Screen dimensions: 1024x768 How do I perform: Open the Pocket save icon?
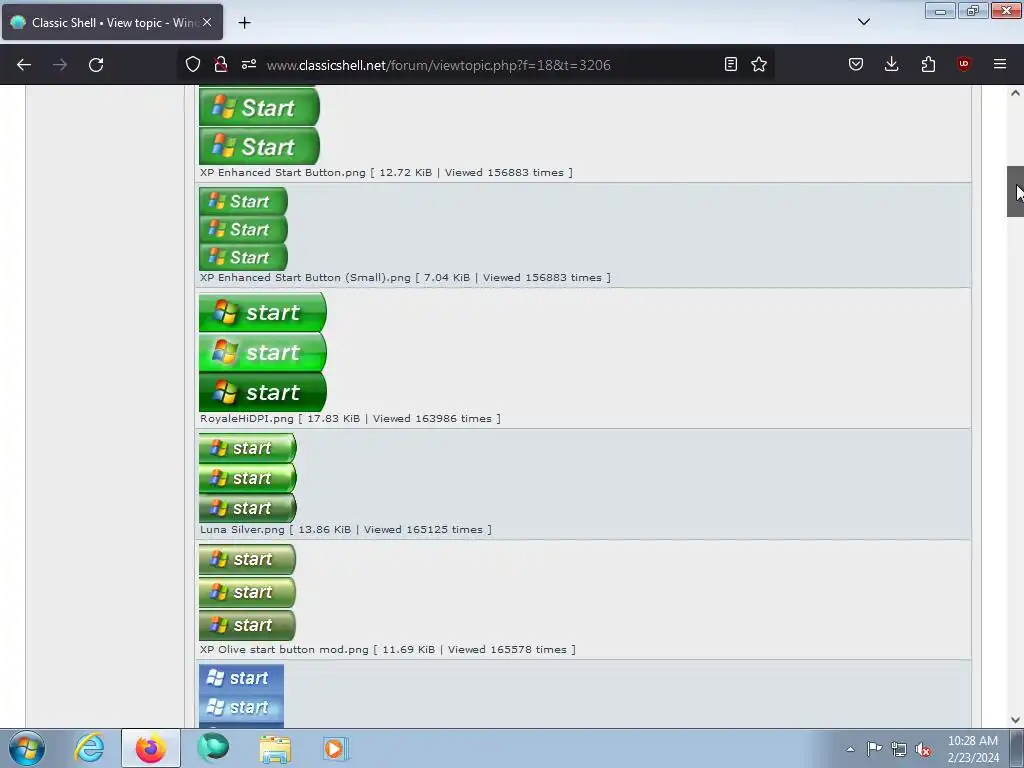tap(856, 64)
